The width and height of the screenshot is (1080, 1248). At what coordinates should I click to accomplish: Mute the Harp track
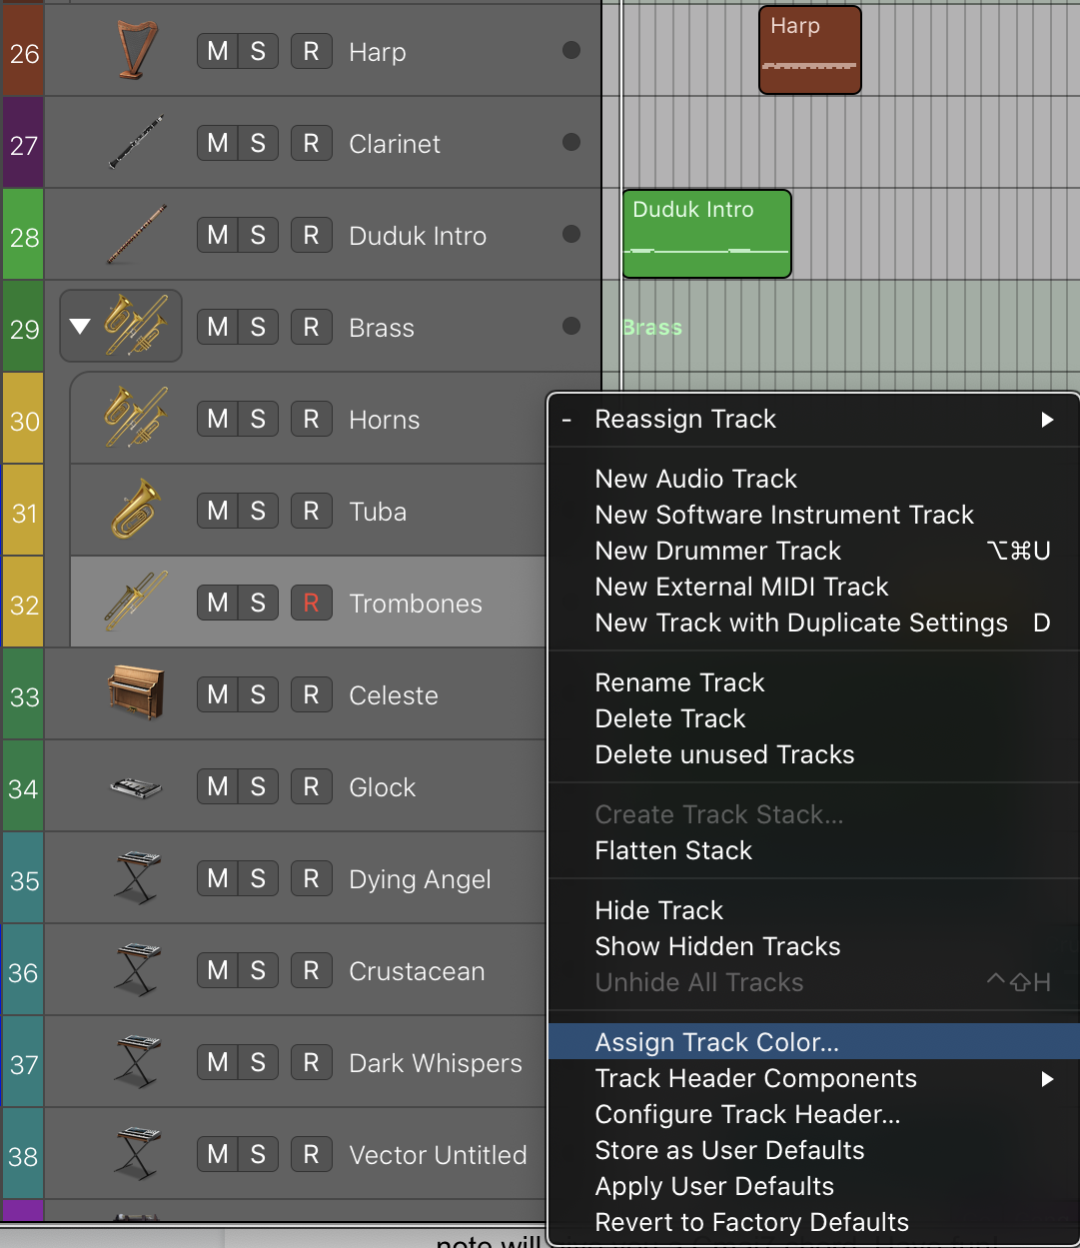pyautogui.click(x=216, y=51)
